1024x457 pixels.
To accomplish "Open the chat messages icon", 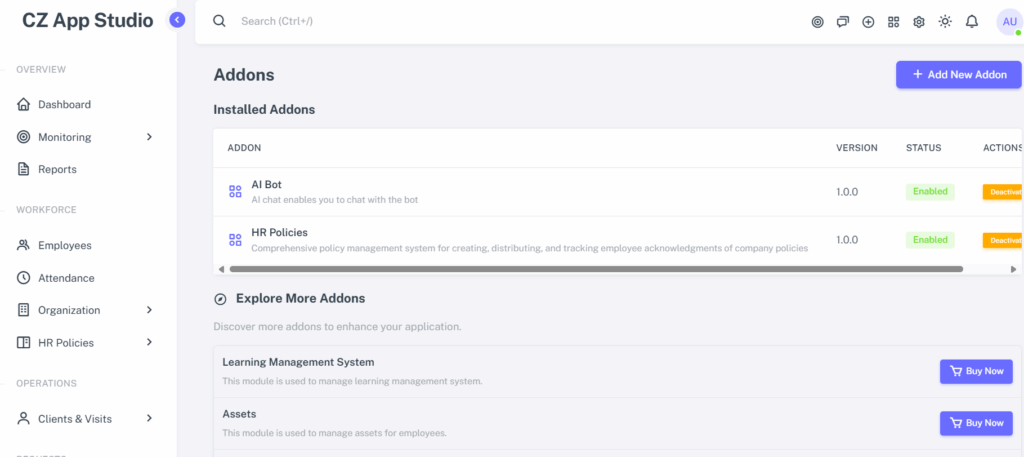I will [842, 22].
